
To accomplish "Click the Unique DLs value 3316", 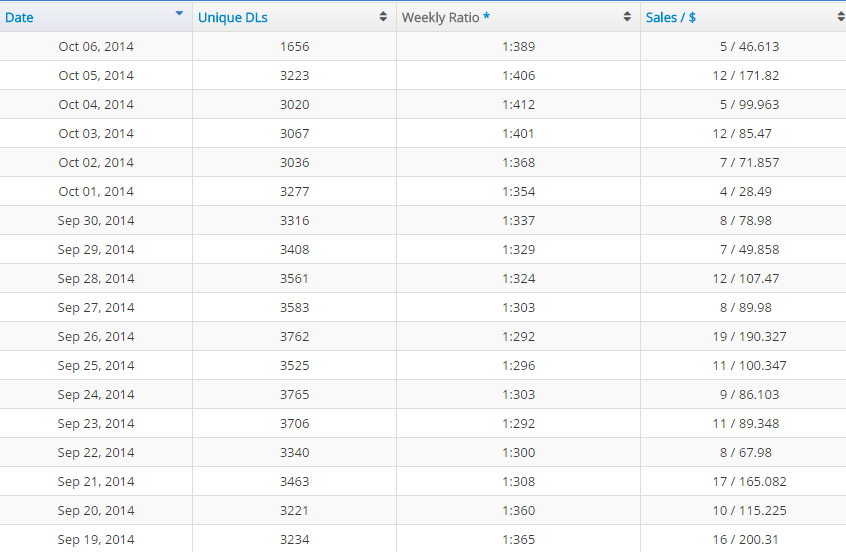I will 295,221.
